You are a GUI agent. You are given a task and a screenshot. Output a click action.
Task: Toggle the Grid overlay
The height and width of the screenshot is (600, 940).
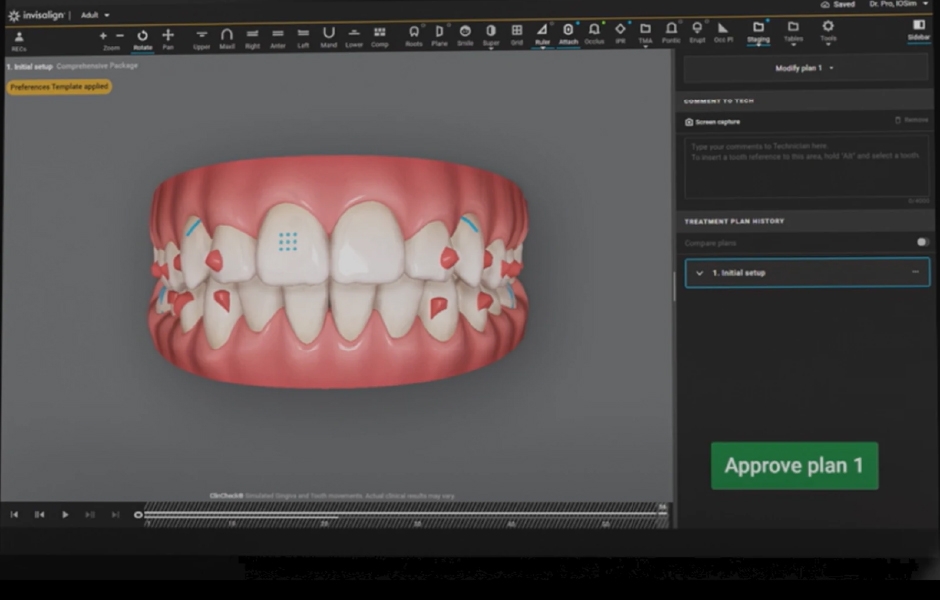pos(517,34)
